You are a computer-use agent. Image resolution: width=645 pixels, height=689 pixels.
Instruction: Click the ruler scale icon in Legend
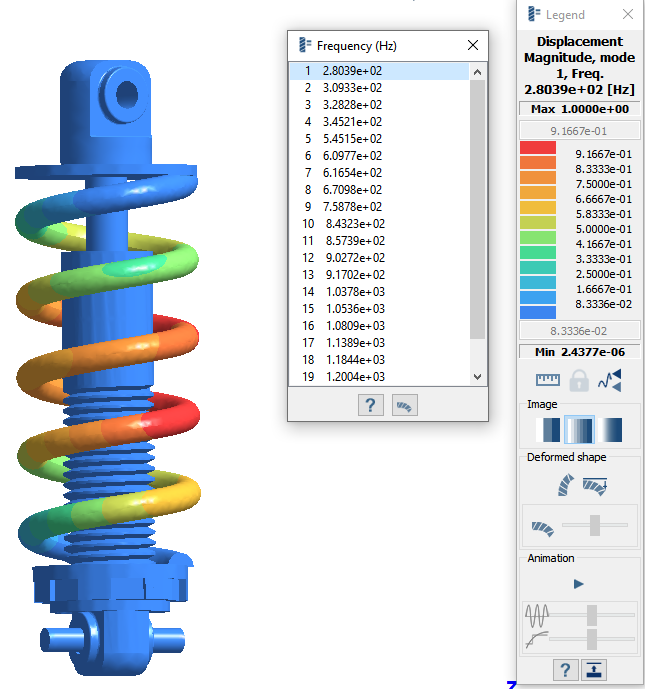click(x=546, y=380)
